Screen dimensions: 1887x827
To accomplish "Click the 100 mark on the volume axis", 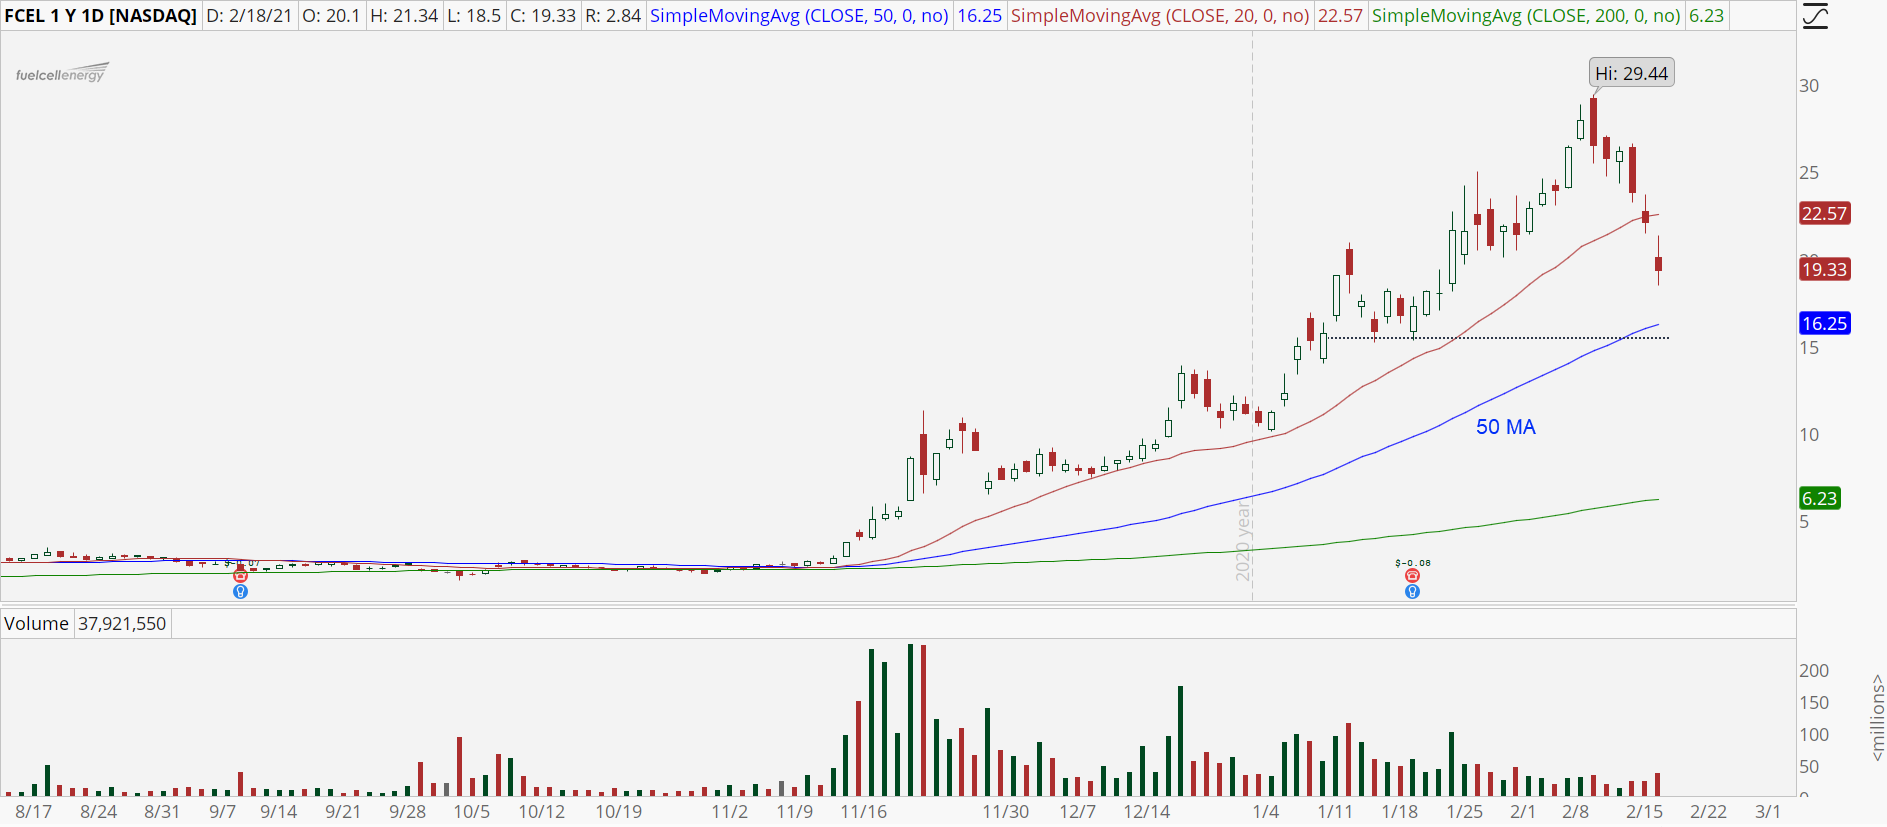I will click(1814, 735).
